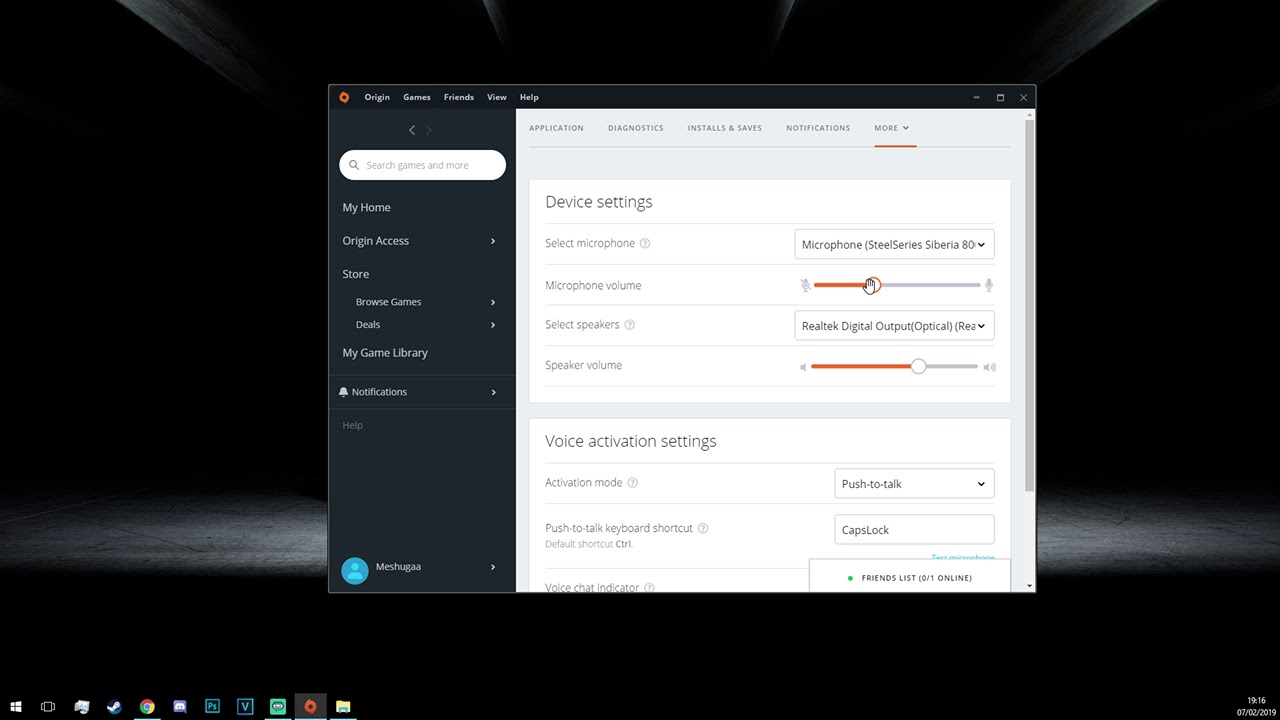Click the Notifications bell icon in the sidebar

344,392
